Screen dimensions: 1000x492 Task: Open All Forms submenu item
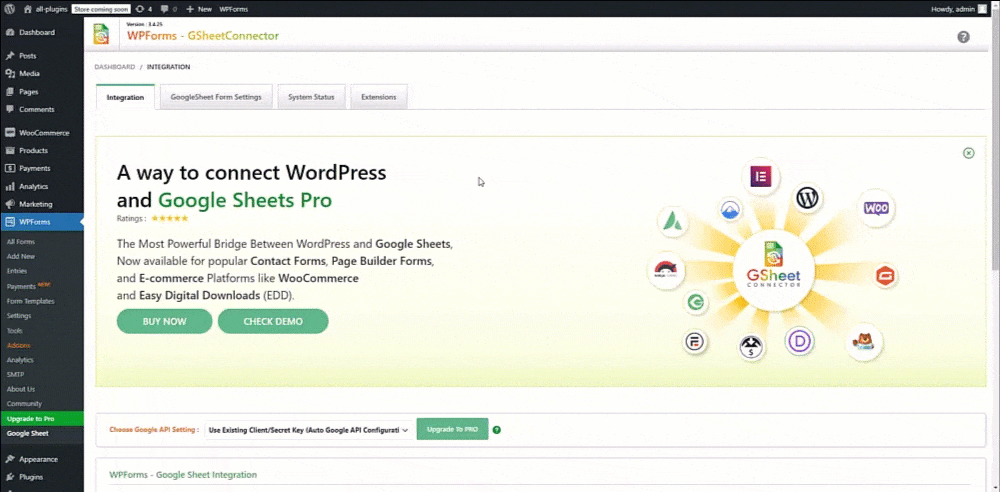point(21,242)
